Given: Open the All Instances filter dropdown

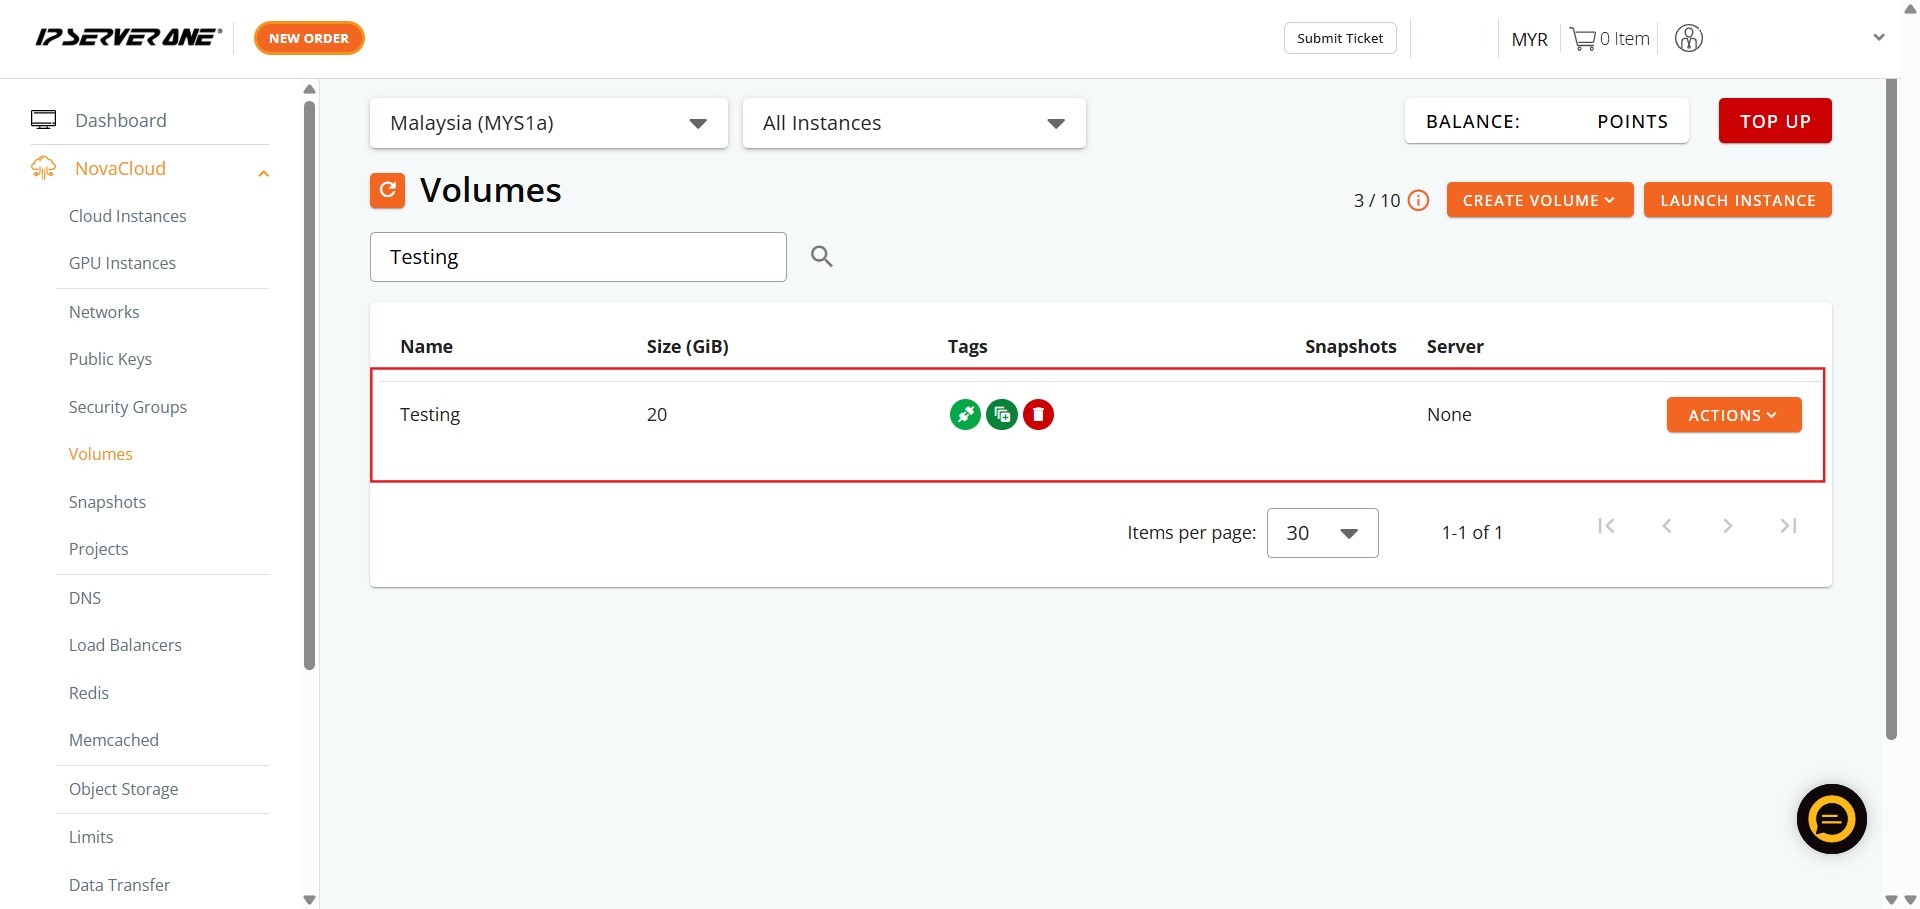Looking at the screenshot, I should [x=913, y=123].
